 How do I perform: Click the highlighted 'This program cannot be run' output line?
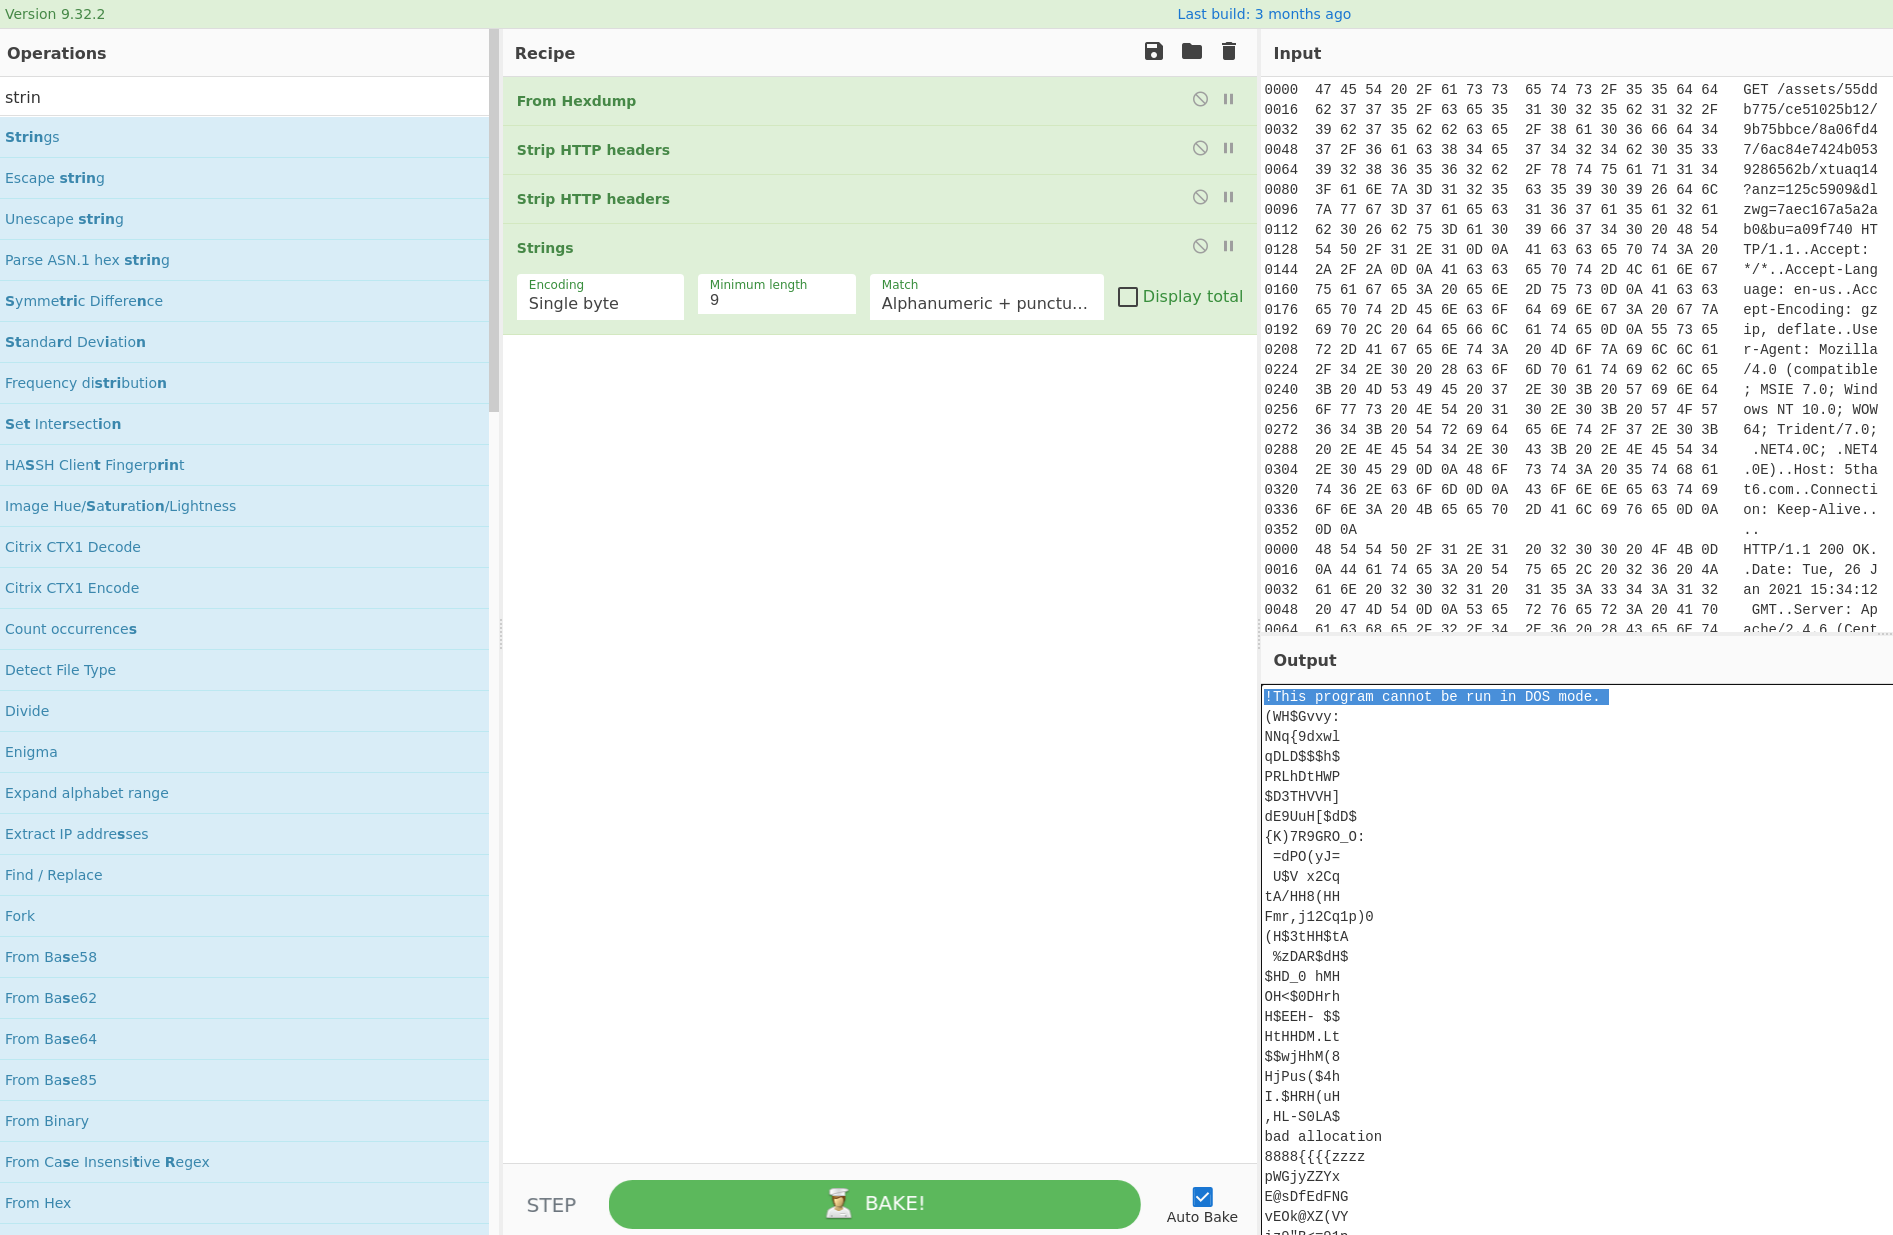coord(1435,696)
